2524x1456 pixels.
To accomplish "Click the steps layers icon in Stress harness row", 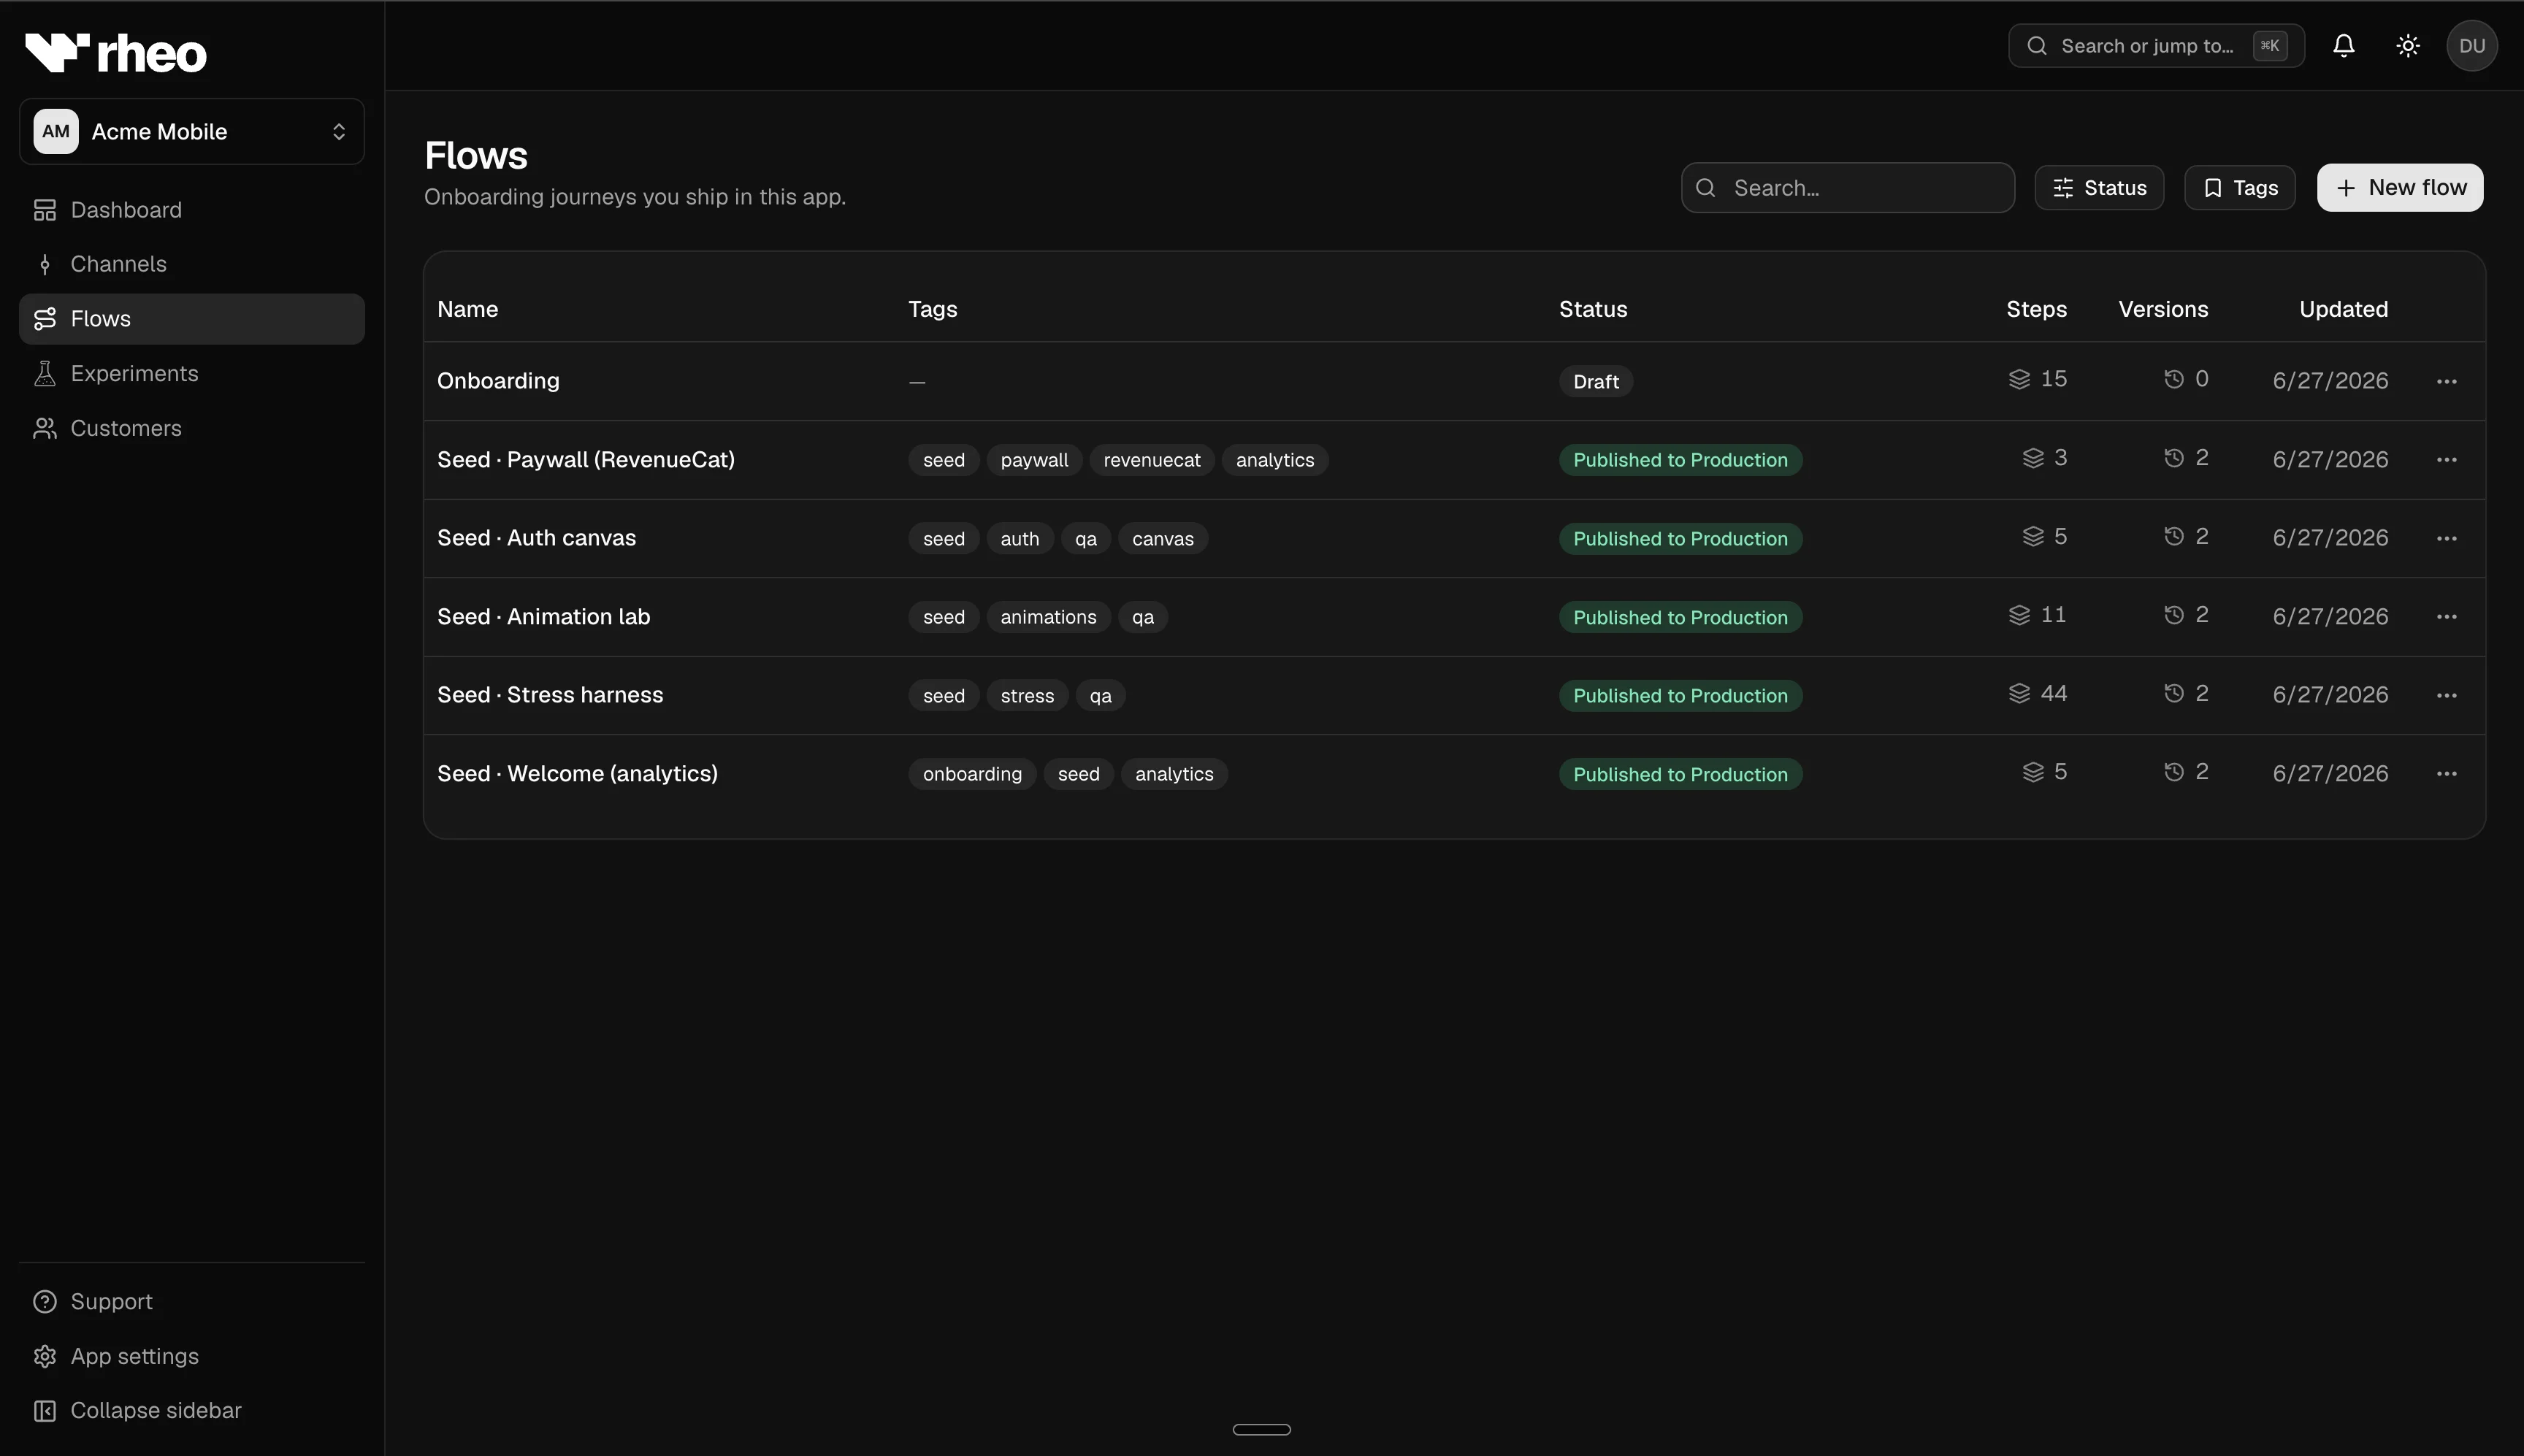I will click(2019, 693).
